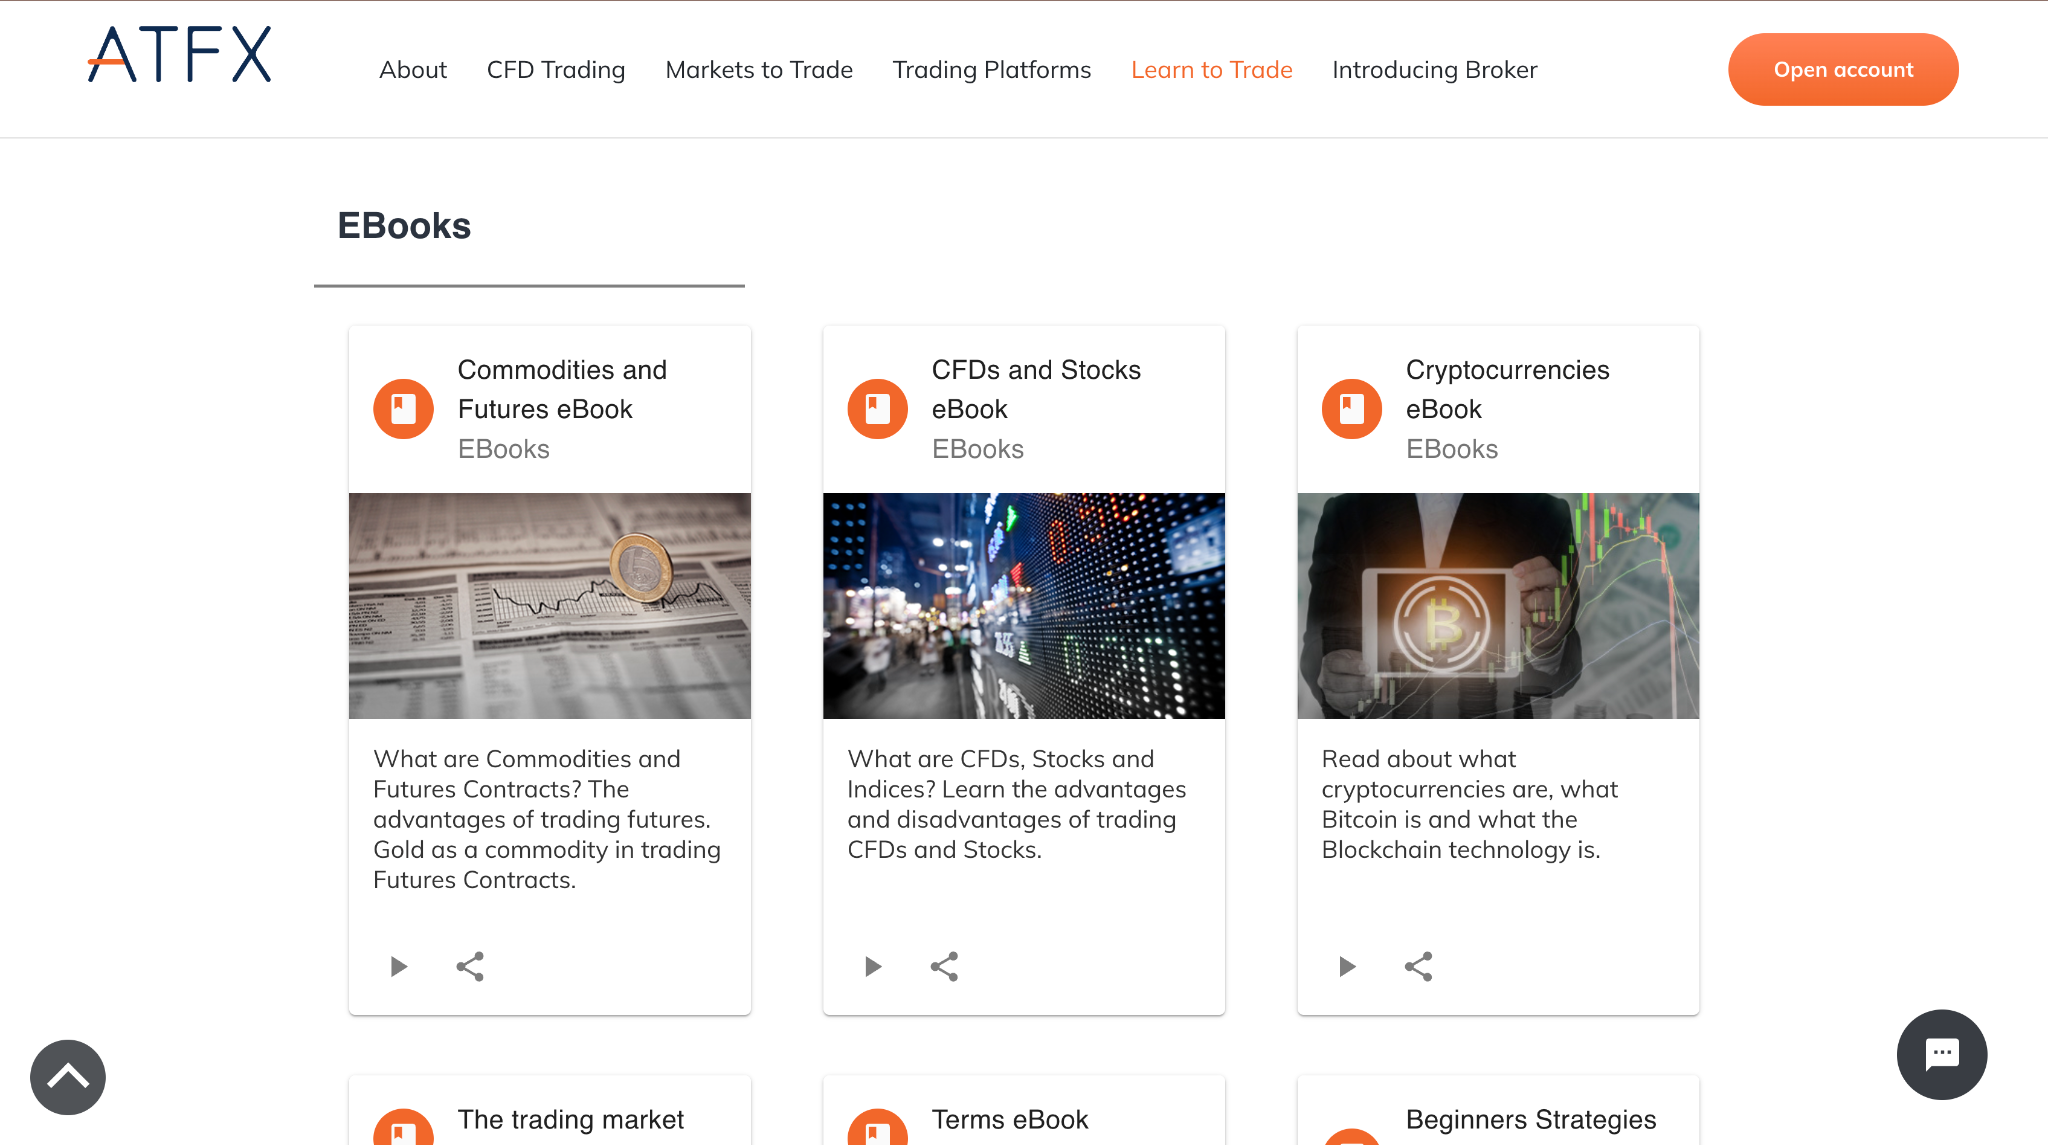
Task: Click the Open account button
Action: pyautogui.click(x=1843, y=70)
